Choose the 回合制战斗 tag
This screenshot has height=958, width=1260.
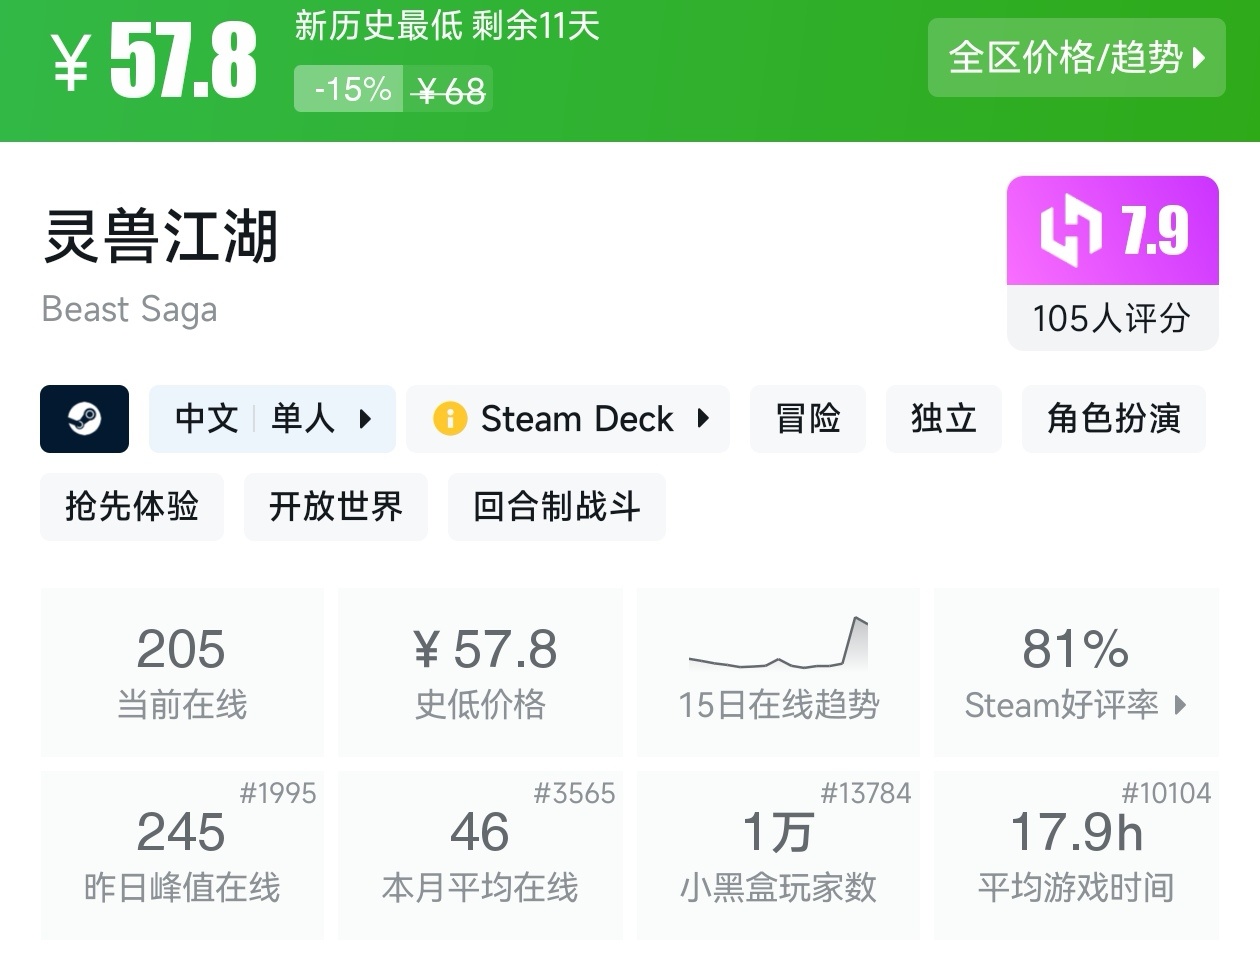coord(556,507)
